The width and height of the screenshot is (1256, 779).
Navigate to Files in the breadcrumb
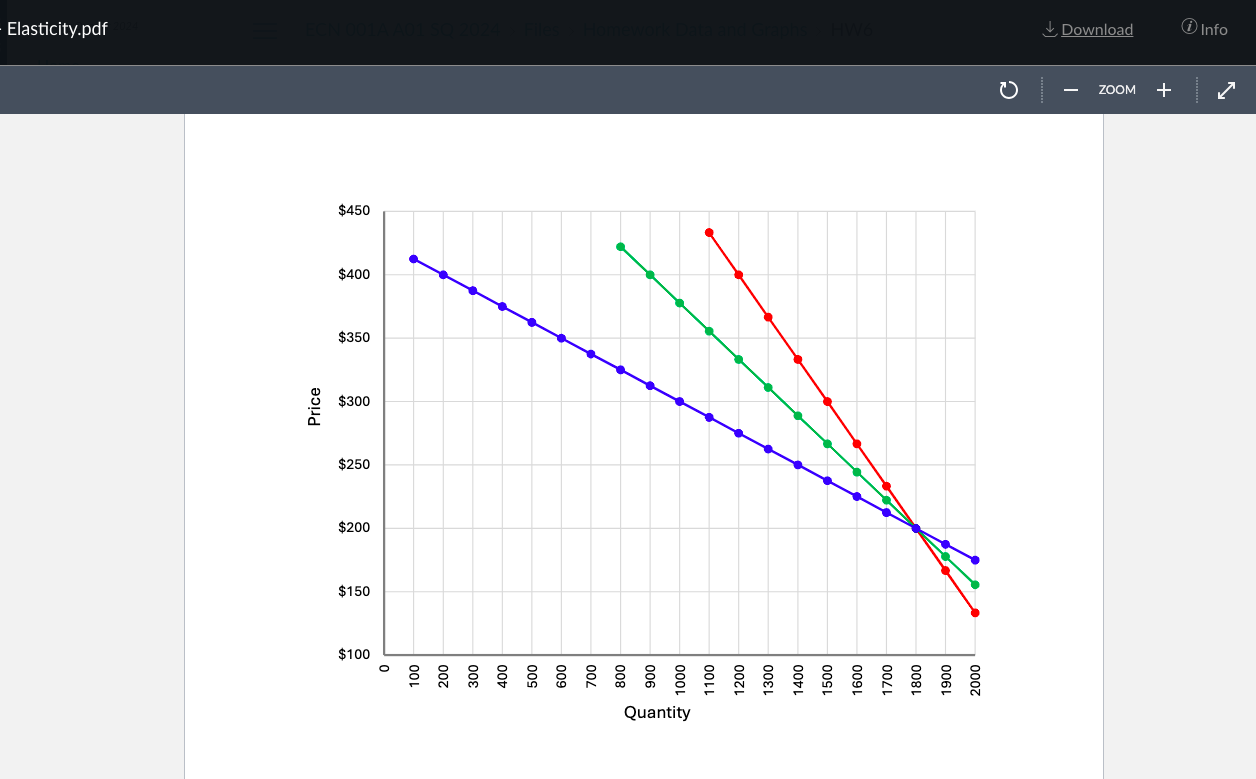(540, 30)
